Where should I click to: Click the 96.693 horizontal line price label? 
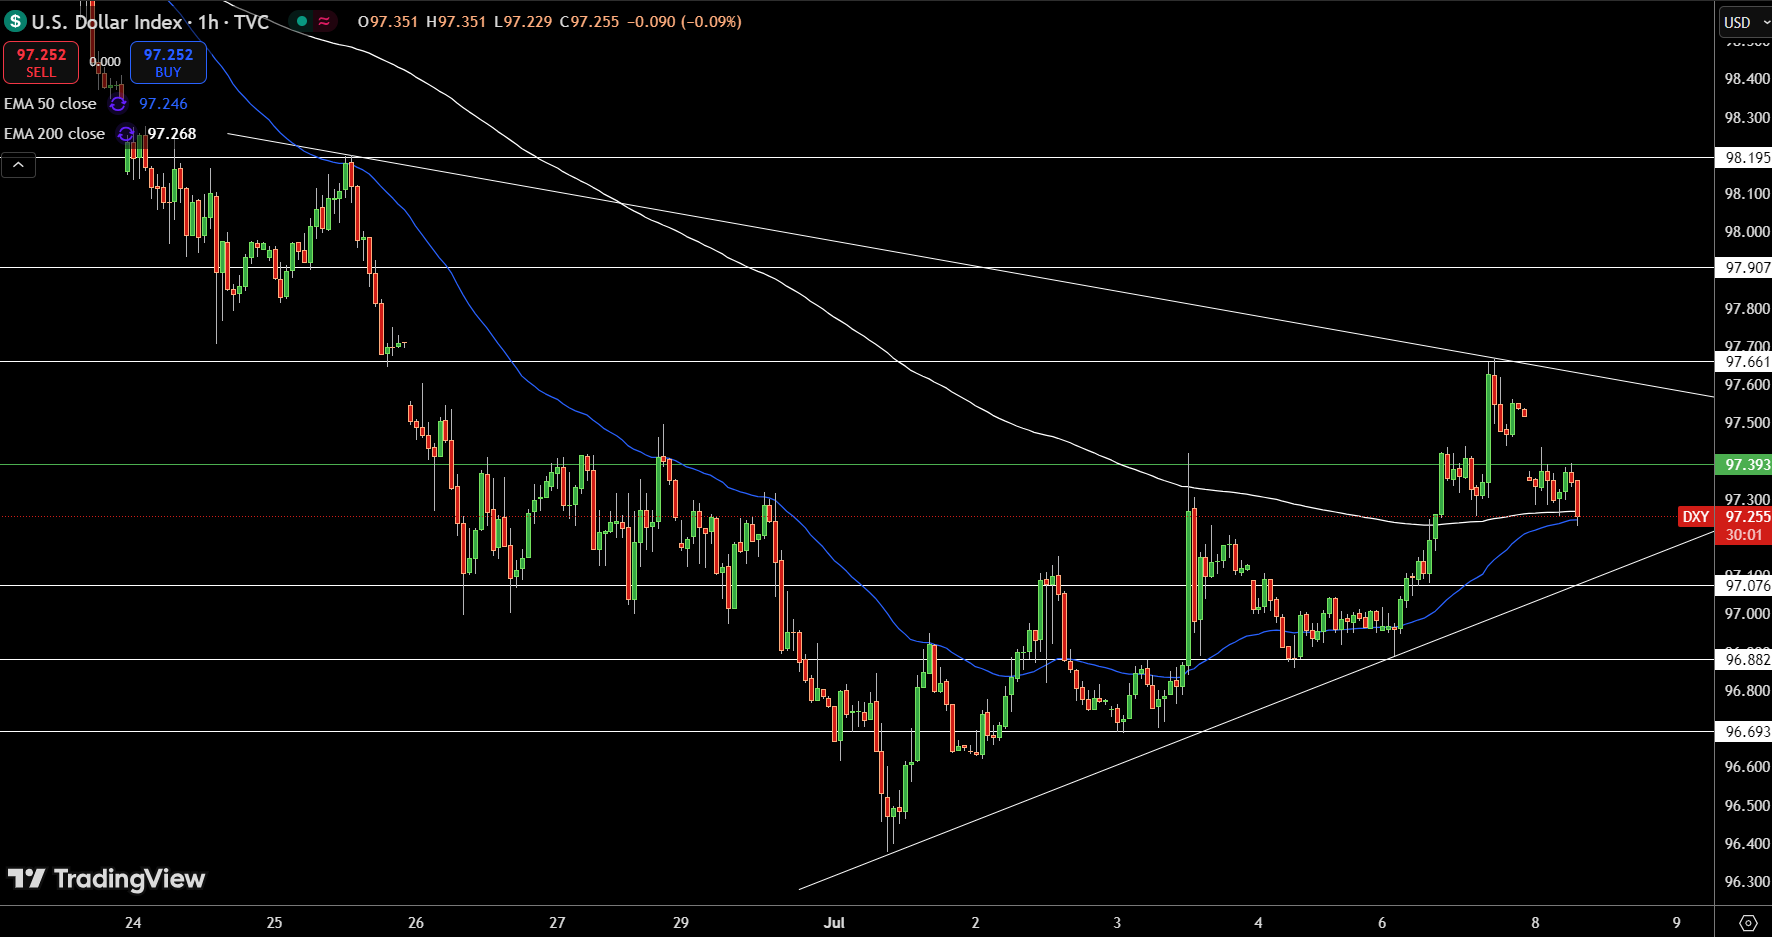(1744, 732)
